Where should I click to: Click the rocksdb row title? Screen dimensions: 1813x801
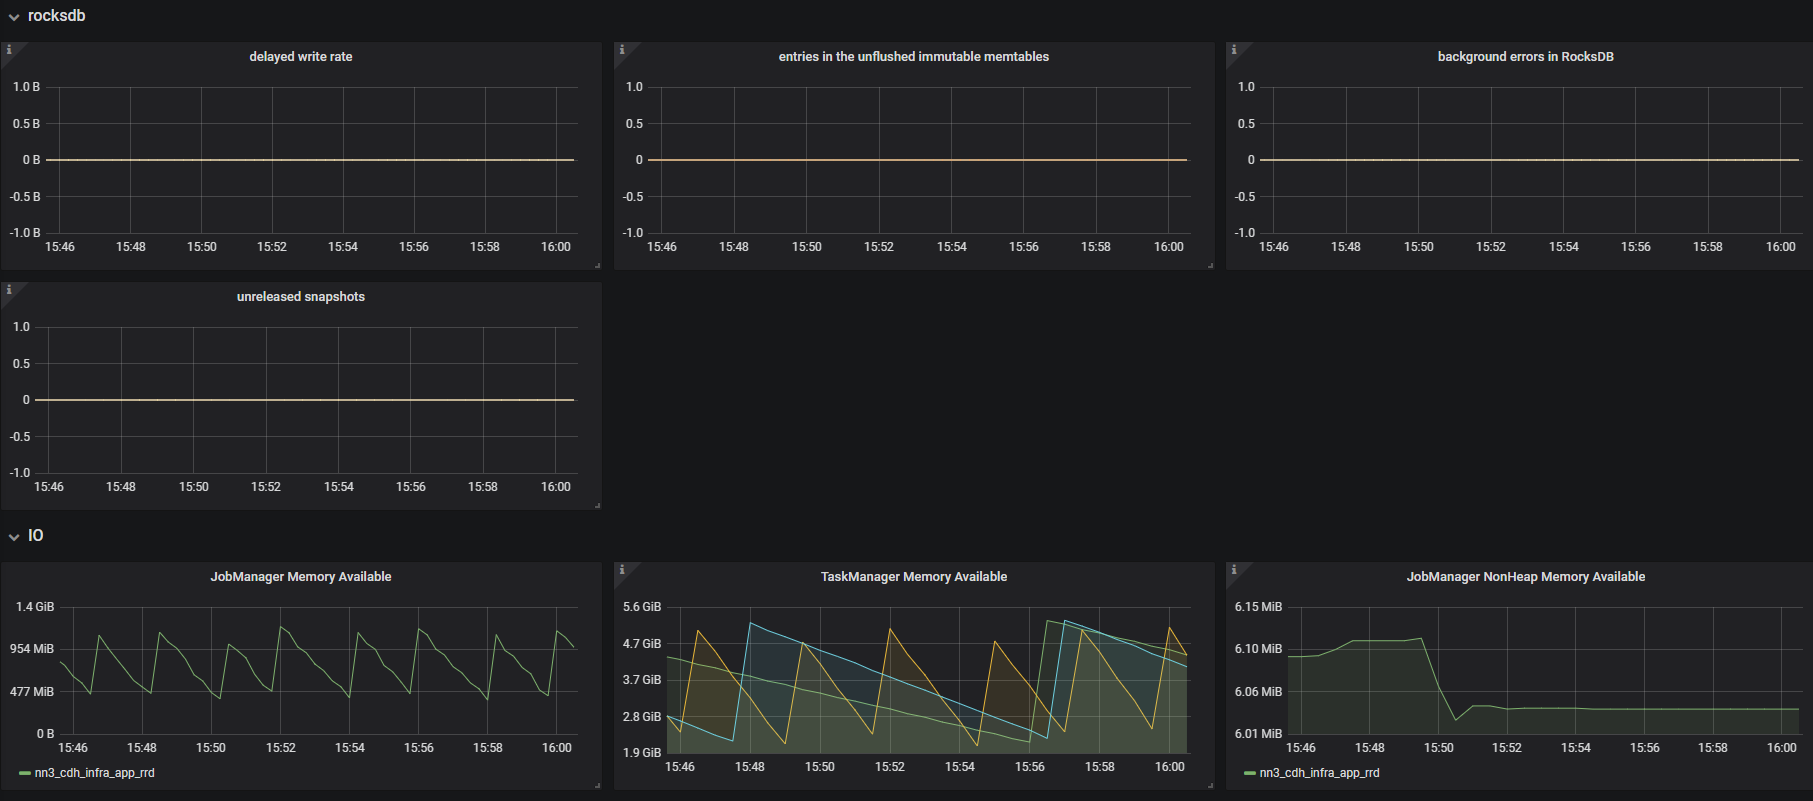[56, 16]
